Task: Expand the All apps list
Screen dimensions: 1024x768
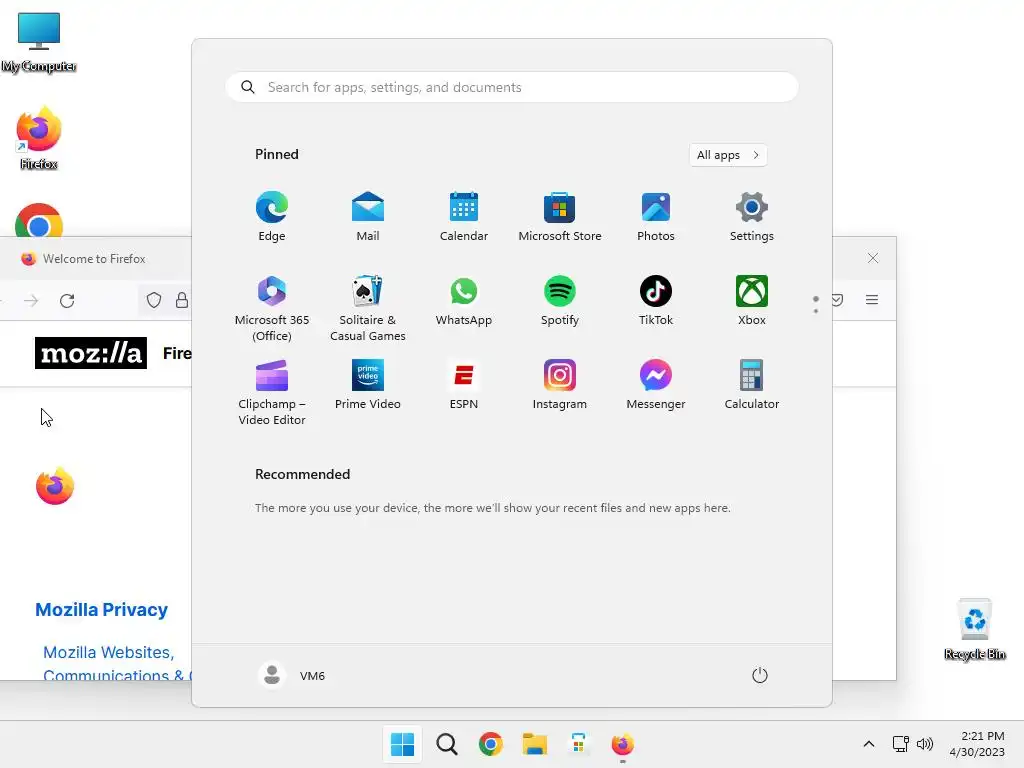Action: click(x=728, y=155)
